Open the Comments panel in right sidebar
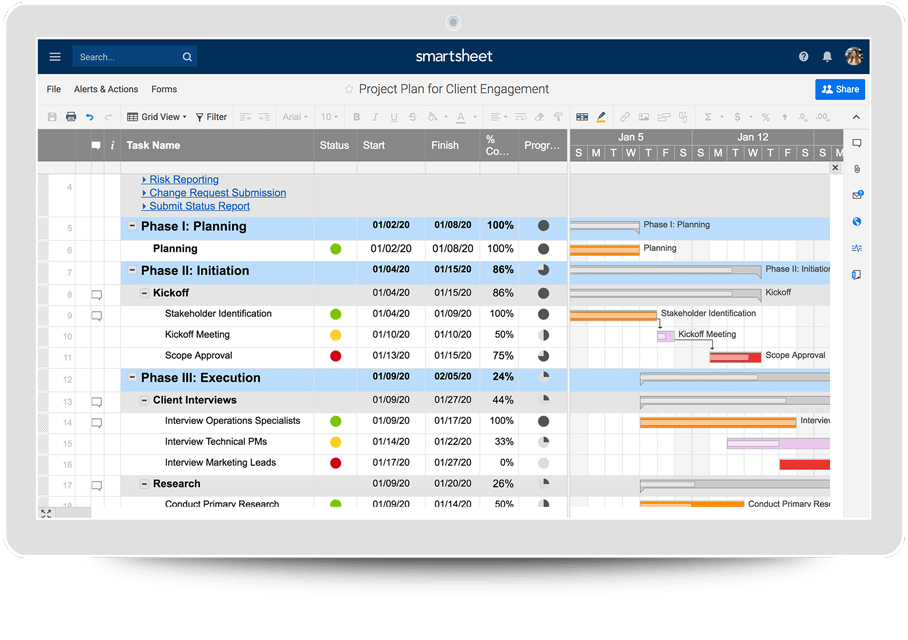 (856, 144)
